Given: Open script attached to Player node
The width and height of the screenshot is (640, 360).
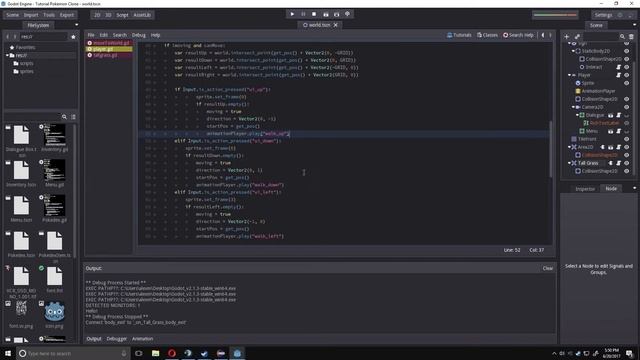Looking at the screenshot, I should (x=618, y=75).
